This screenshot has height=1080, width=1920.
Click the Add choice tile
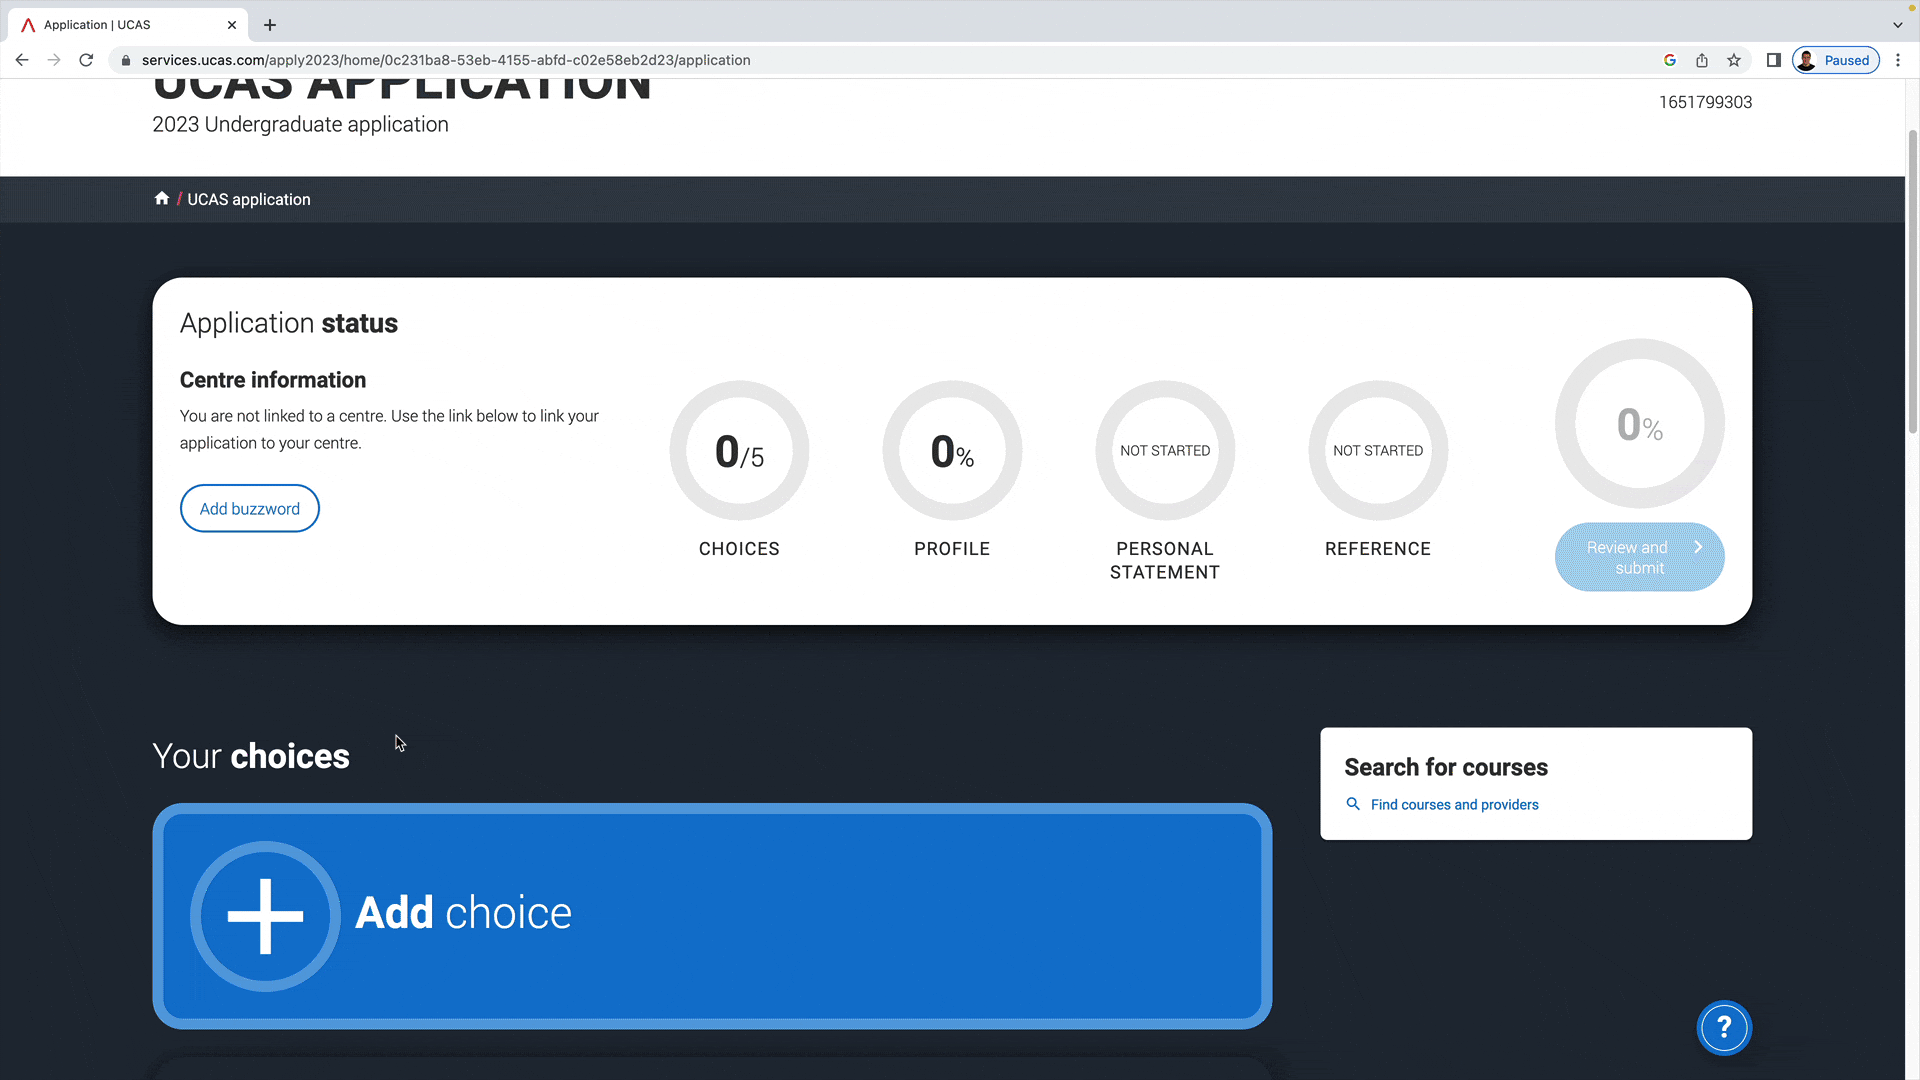(712, 916)
